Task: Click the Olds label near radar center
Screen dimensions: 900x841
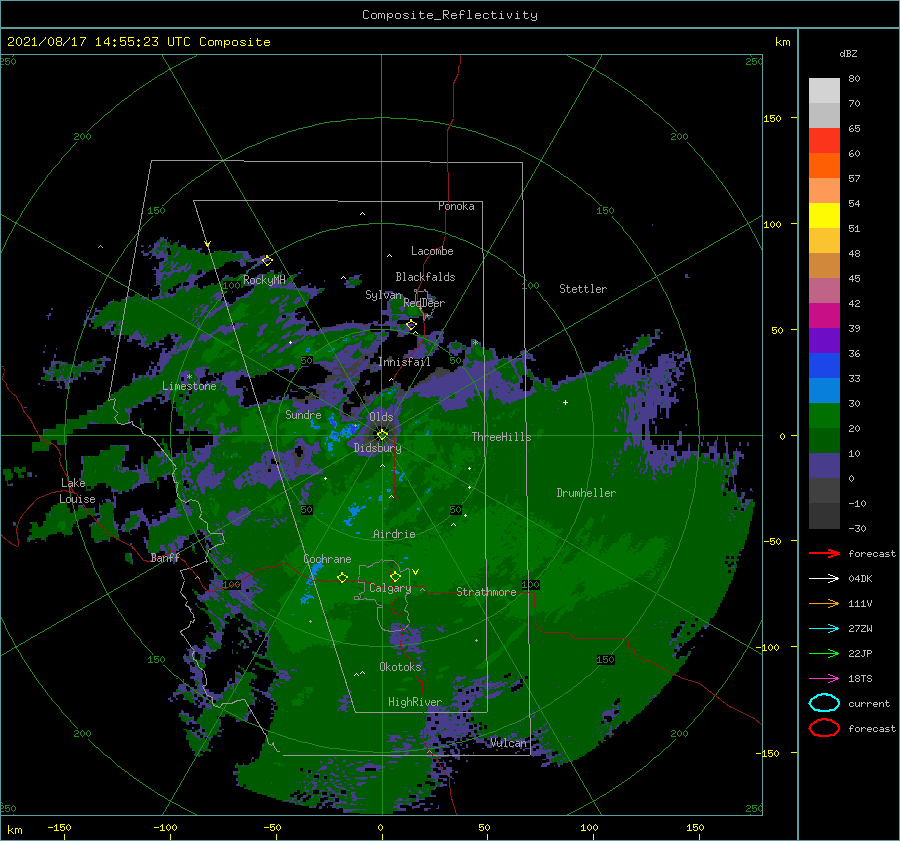Action: (381, 417)
